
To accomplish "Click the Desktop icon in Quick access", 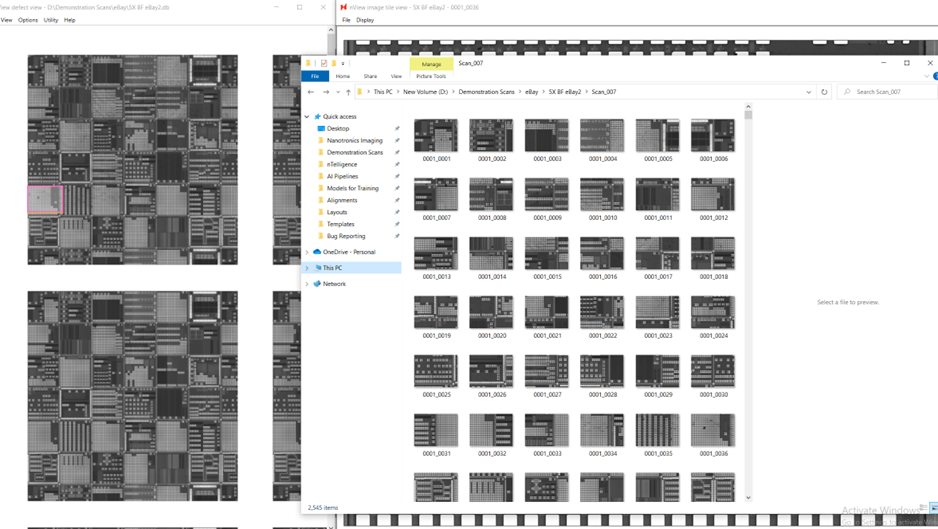I will point(321,129).
